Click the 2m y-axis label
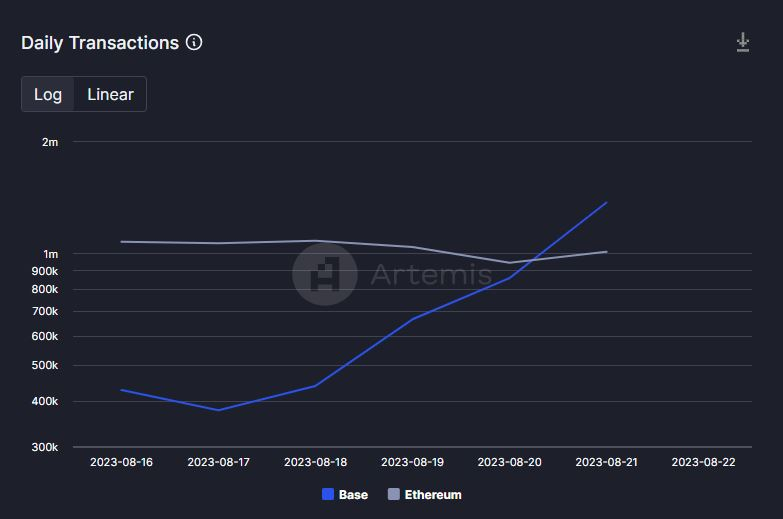The height and width of the screenshot is (519, 783). pos(50,142)
